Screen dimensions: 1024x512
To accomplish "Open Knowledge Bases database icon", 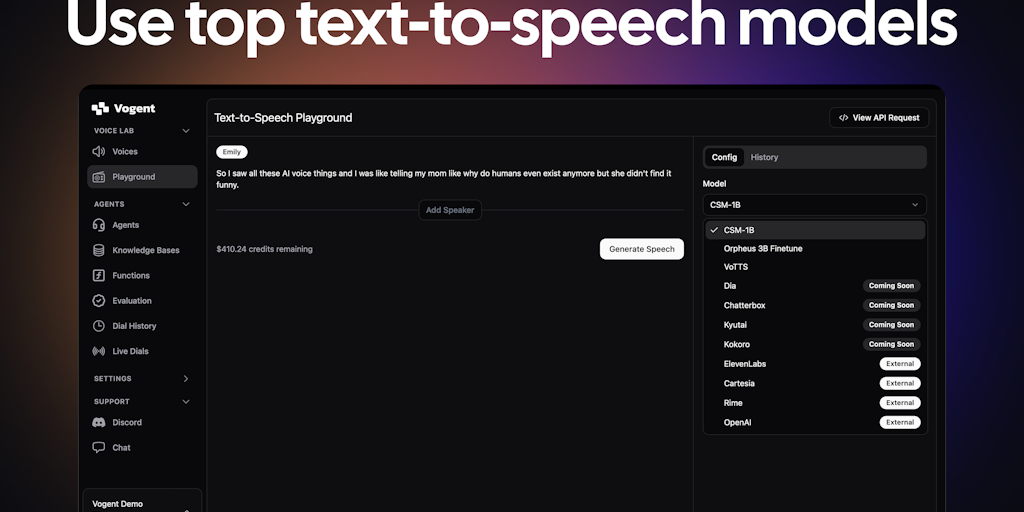I will [x=98, y=250].
